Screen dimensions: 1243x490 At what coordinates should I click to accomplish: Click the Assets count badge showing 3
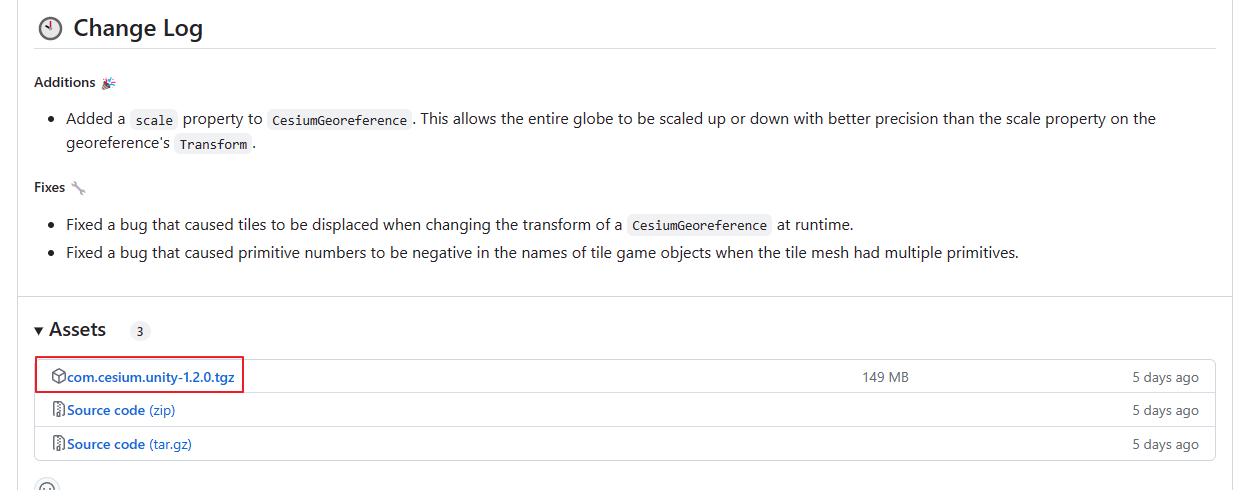[x=140, y=331]
